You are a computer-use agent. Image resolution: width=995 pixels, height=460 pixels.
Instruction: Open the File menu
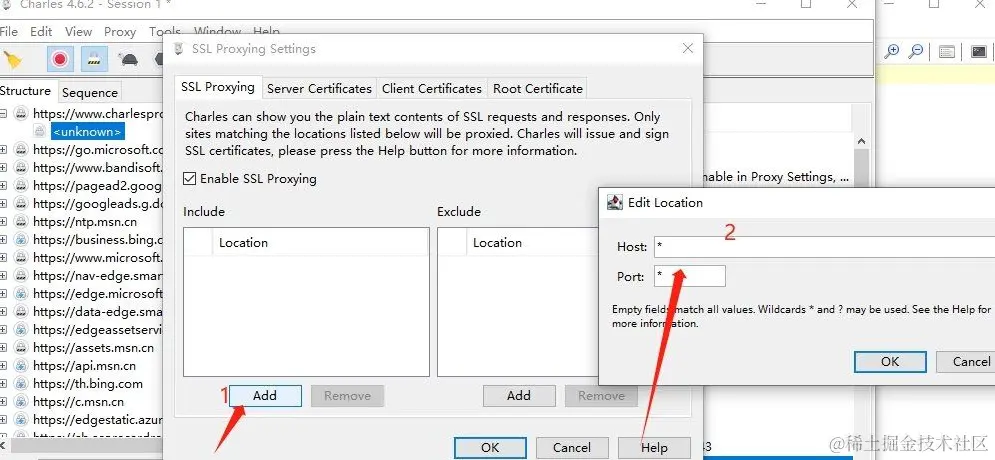[x=8, y=31]
